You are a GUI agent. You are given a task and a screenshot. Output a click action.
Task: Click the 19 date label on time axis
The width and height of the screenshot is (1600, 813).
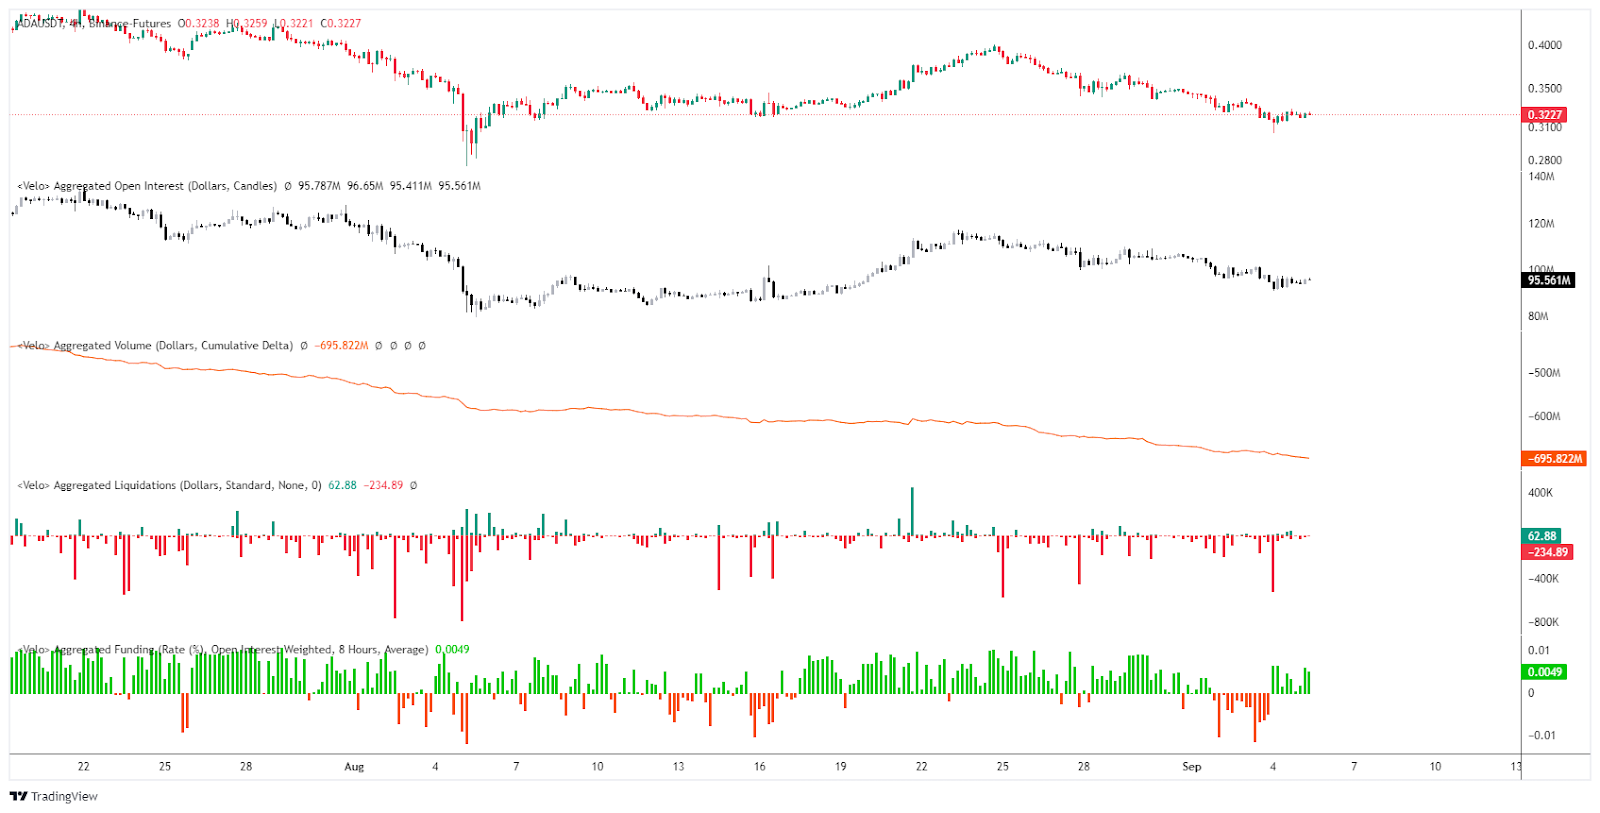[x=841, y=767]
